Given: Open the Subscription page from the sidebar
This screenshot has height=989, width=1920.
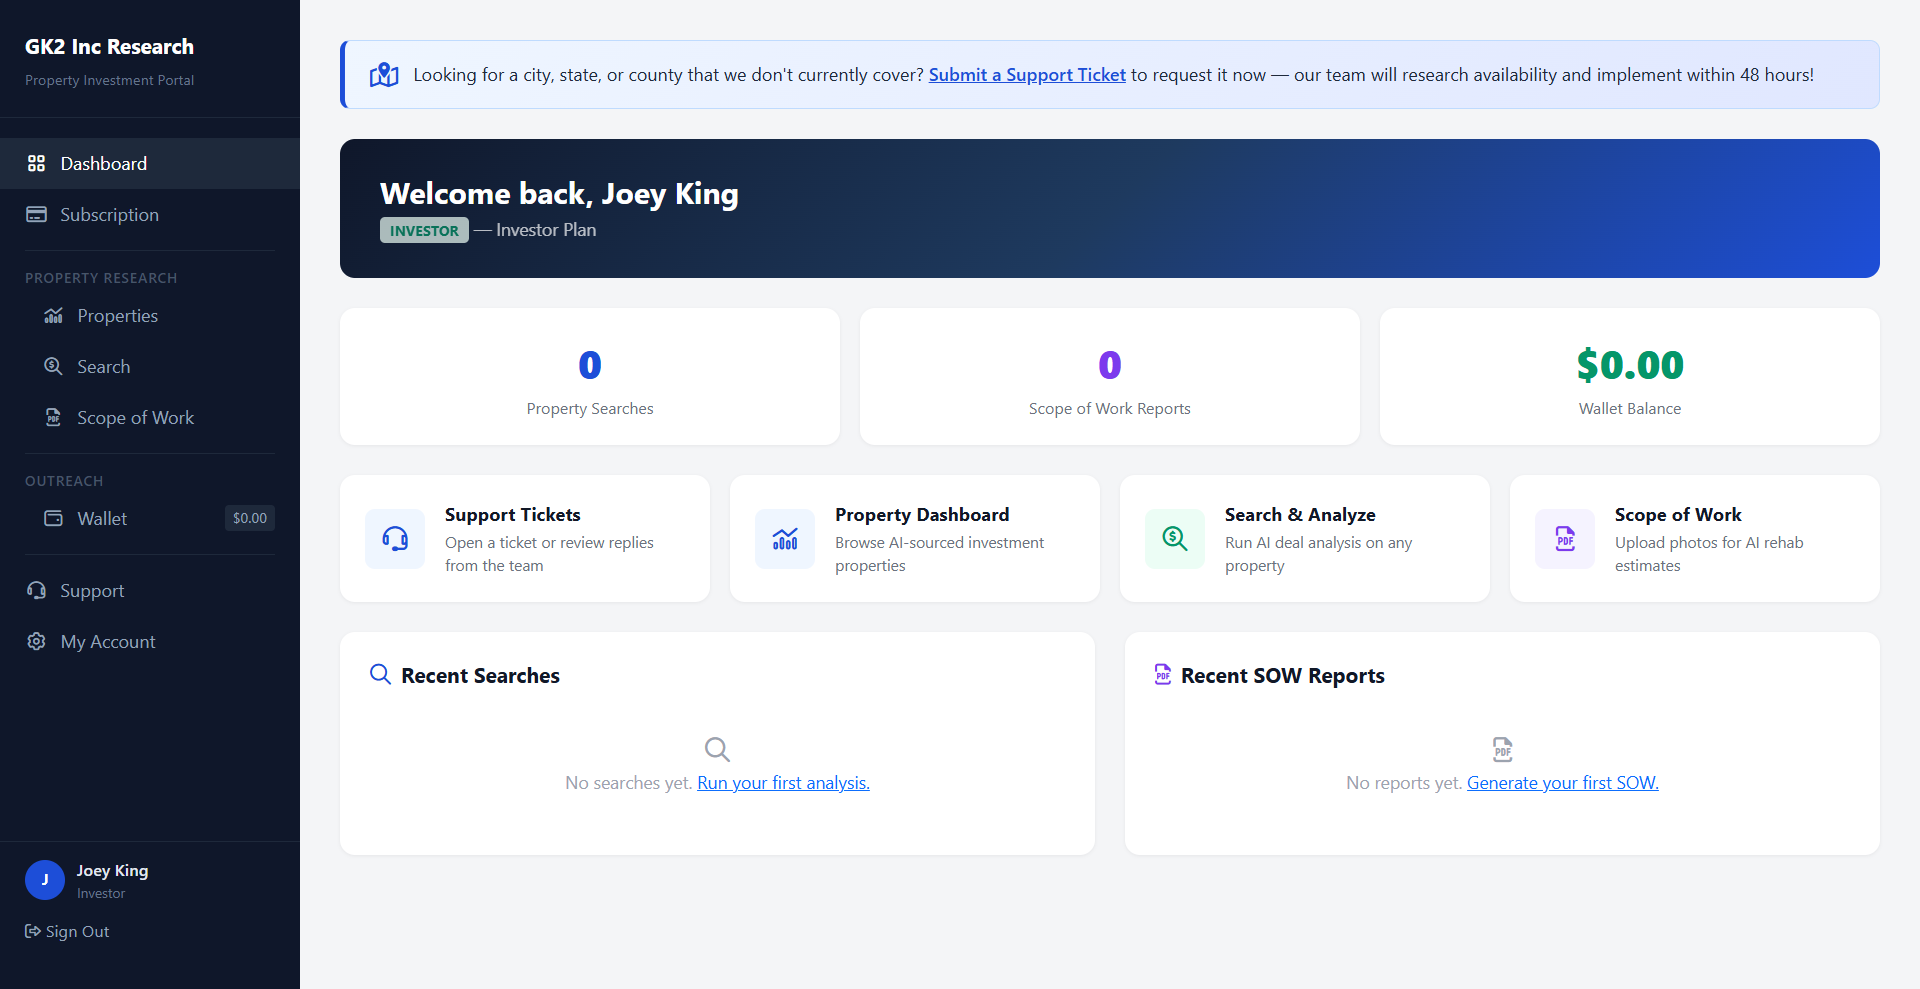Looking at the screenshot, I should pos(109,213).
